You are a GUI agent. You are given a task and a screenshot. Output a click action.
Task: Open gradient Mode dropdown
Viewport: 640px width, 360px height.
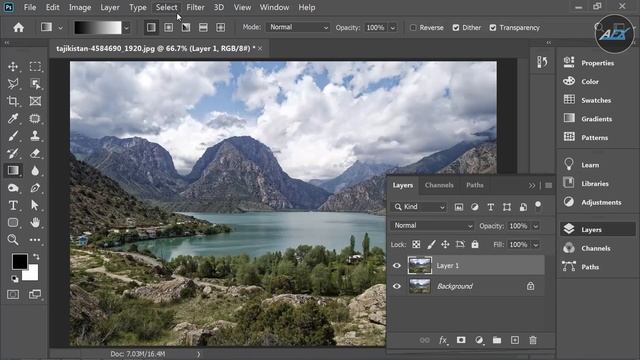tap(298, 27)
